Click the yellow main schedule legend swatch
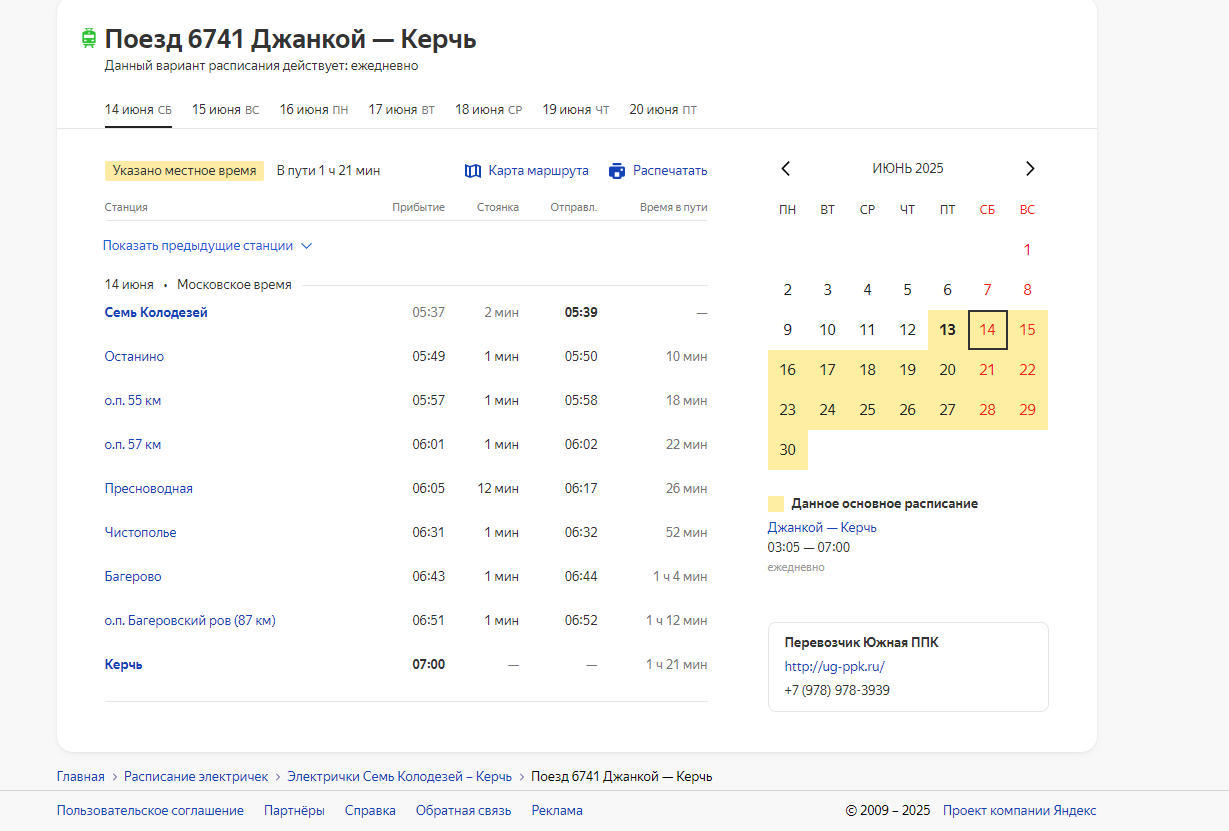Viewport: 1229px width, 831px height. (x=776, y=504)
